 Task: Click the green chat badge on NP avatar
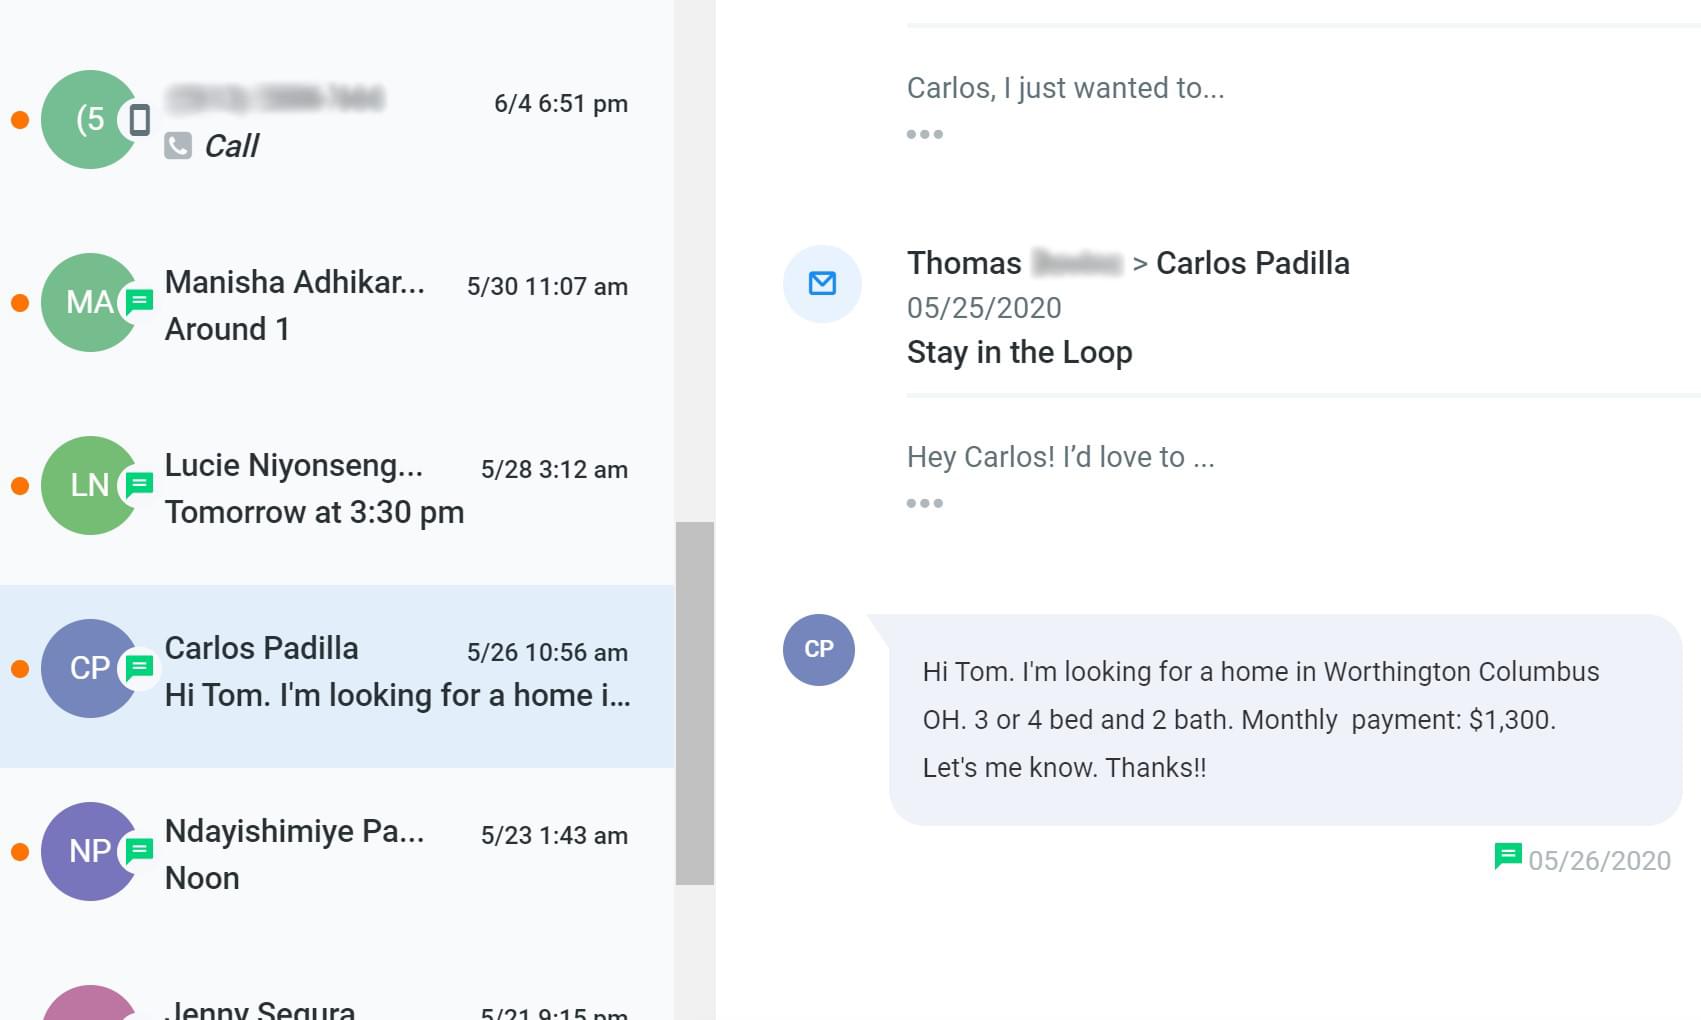pyautogui.click(x=139, y=850)
